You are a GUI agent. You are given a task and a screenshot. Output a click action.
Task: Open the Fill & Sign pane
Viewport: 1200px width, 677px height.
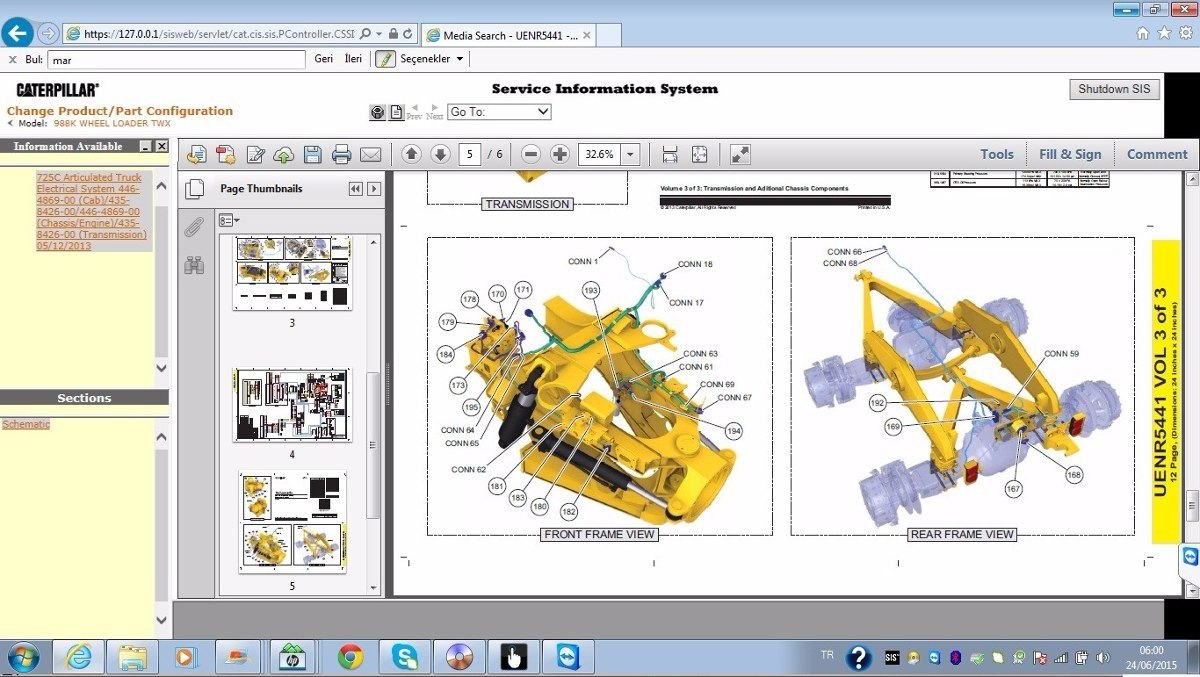click(1070, 154)
